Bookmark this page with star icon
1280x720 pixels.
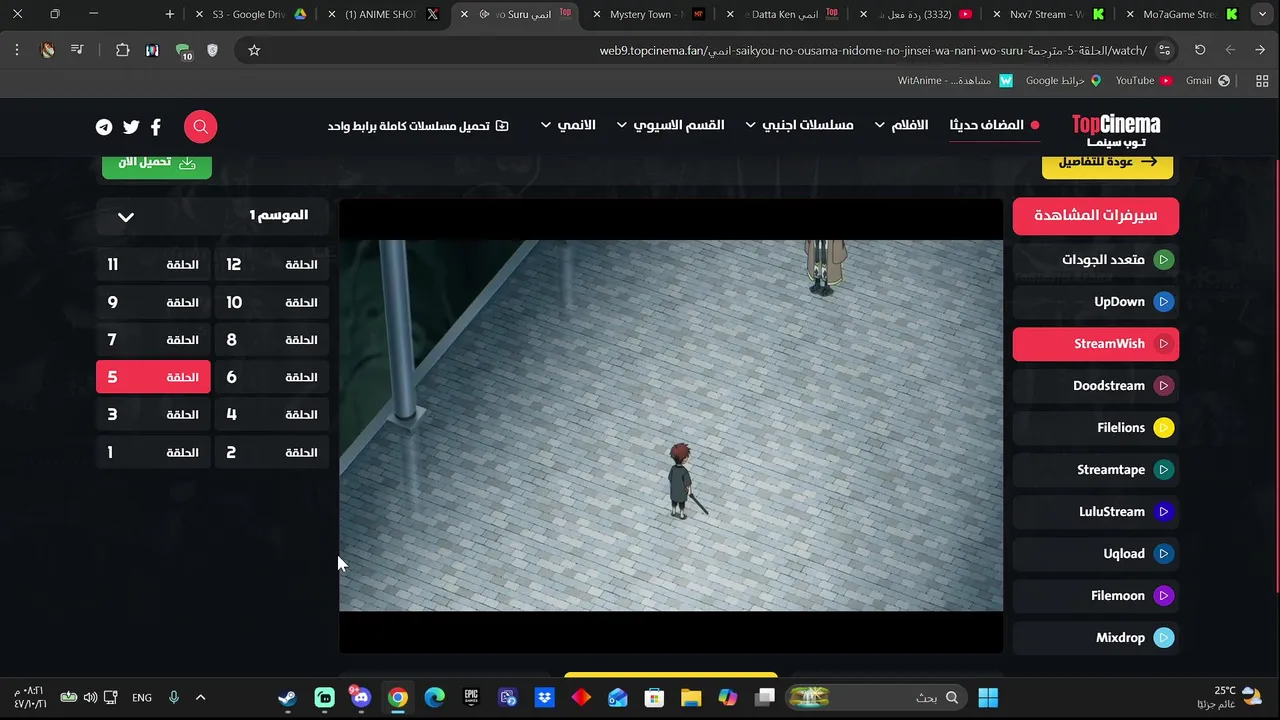tap(254, 50)
